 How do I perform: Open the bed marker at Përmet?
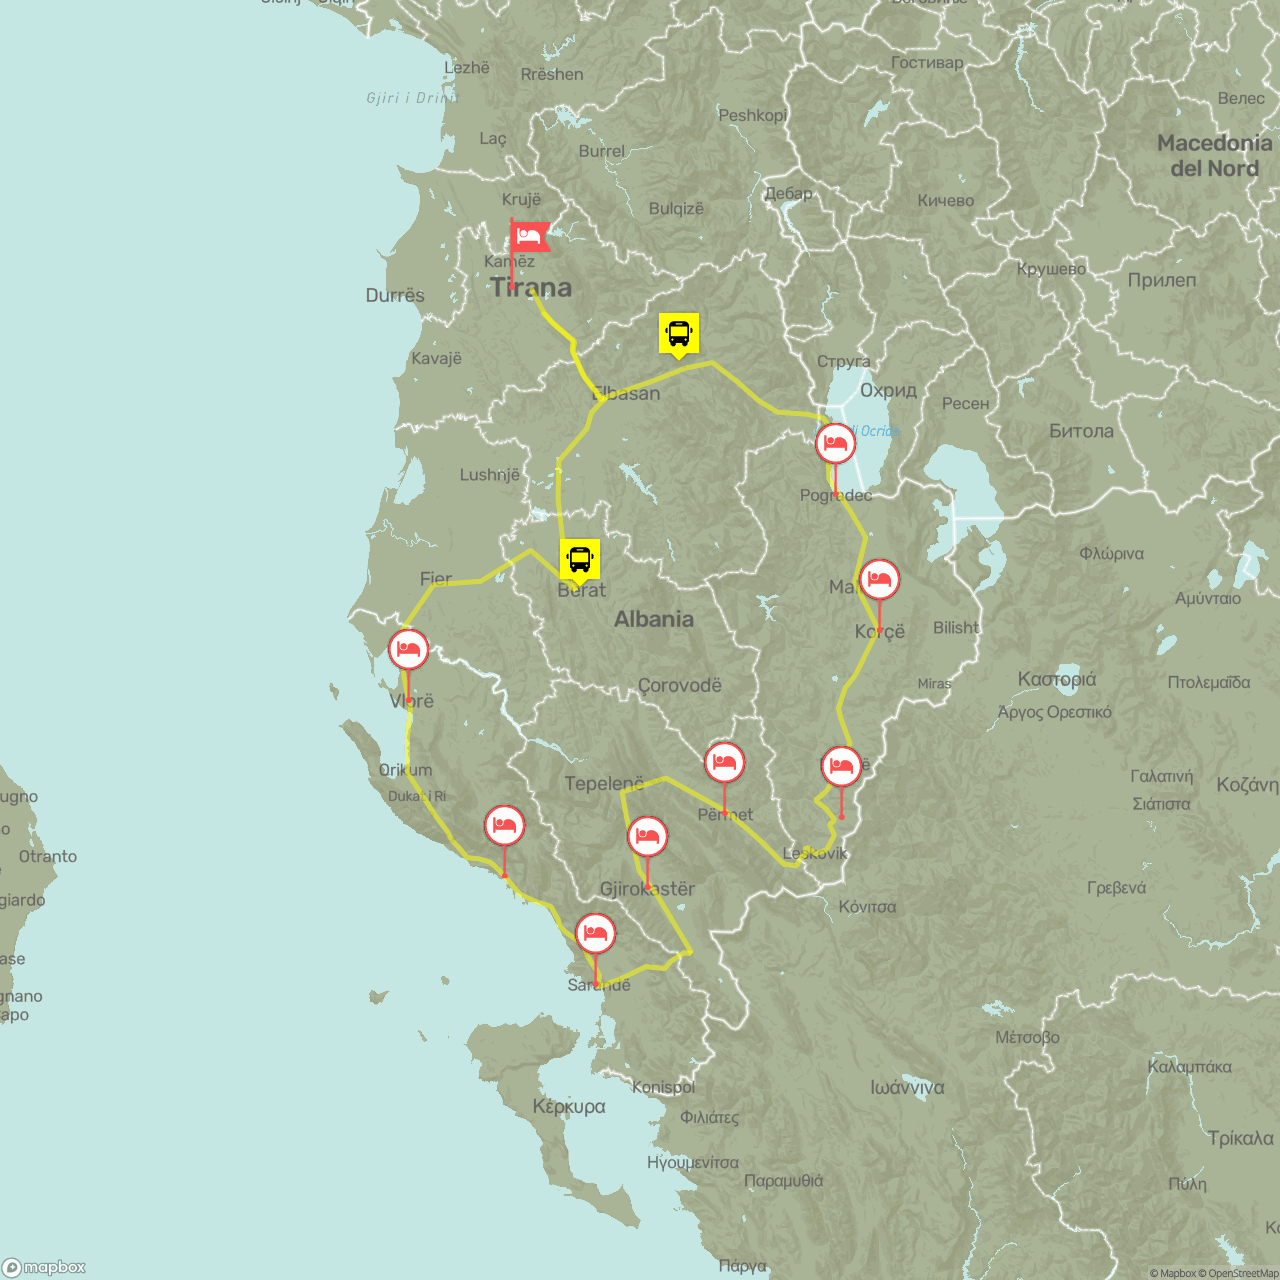click(x=724, y=762)
